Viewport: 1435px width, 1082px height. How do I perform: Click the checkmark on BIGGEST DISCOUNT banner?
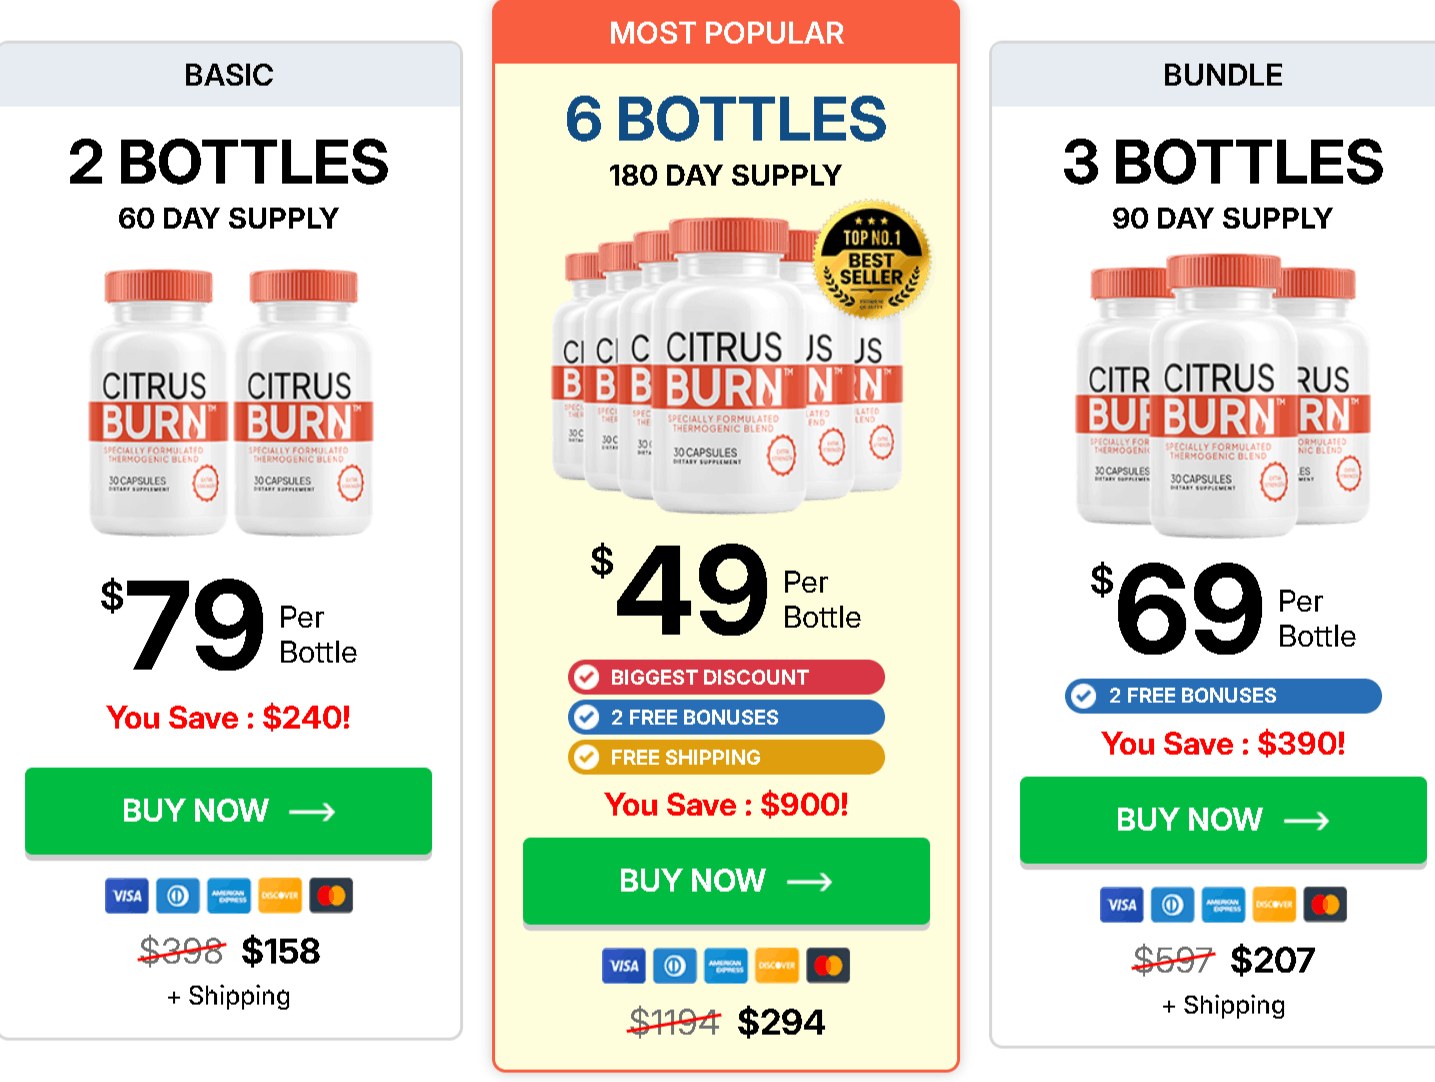pyautogui.click(x=585, y=677)
